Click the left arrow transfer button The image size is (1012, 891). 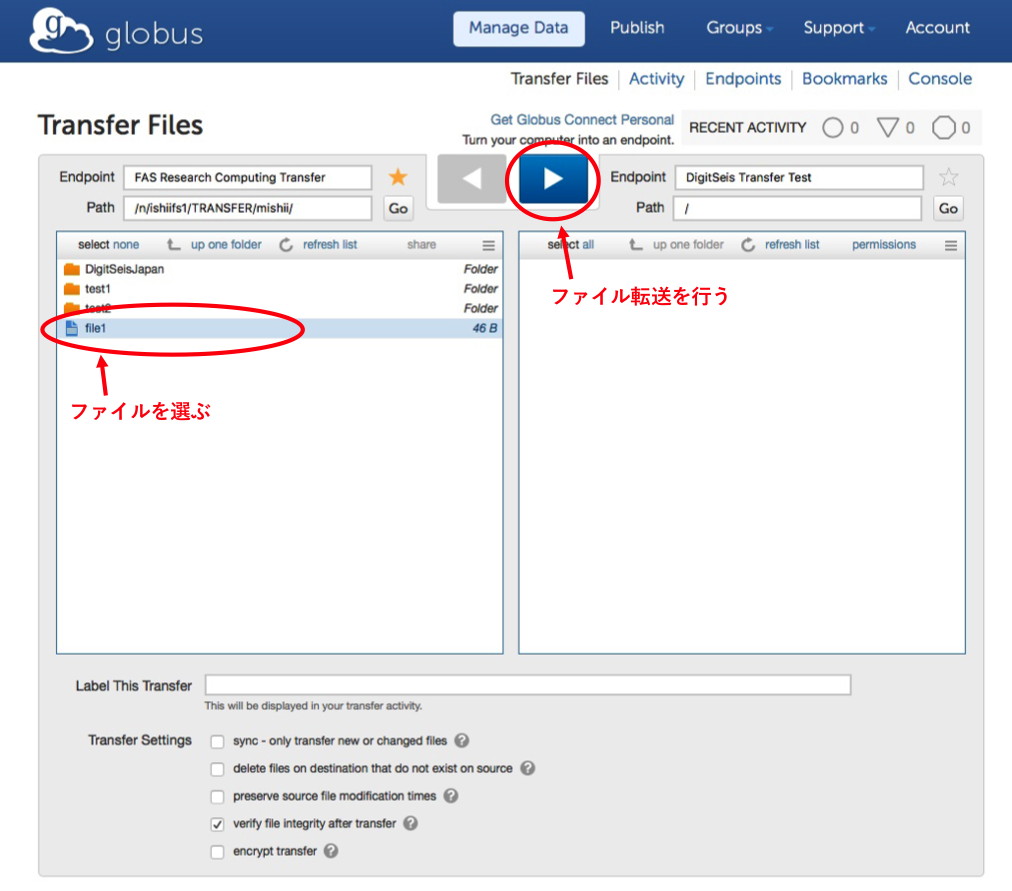pyautogui.click(x=472, y=179)
